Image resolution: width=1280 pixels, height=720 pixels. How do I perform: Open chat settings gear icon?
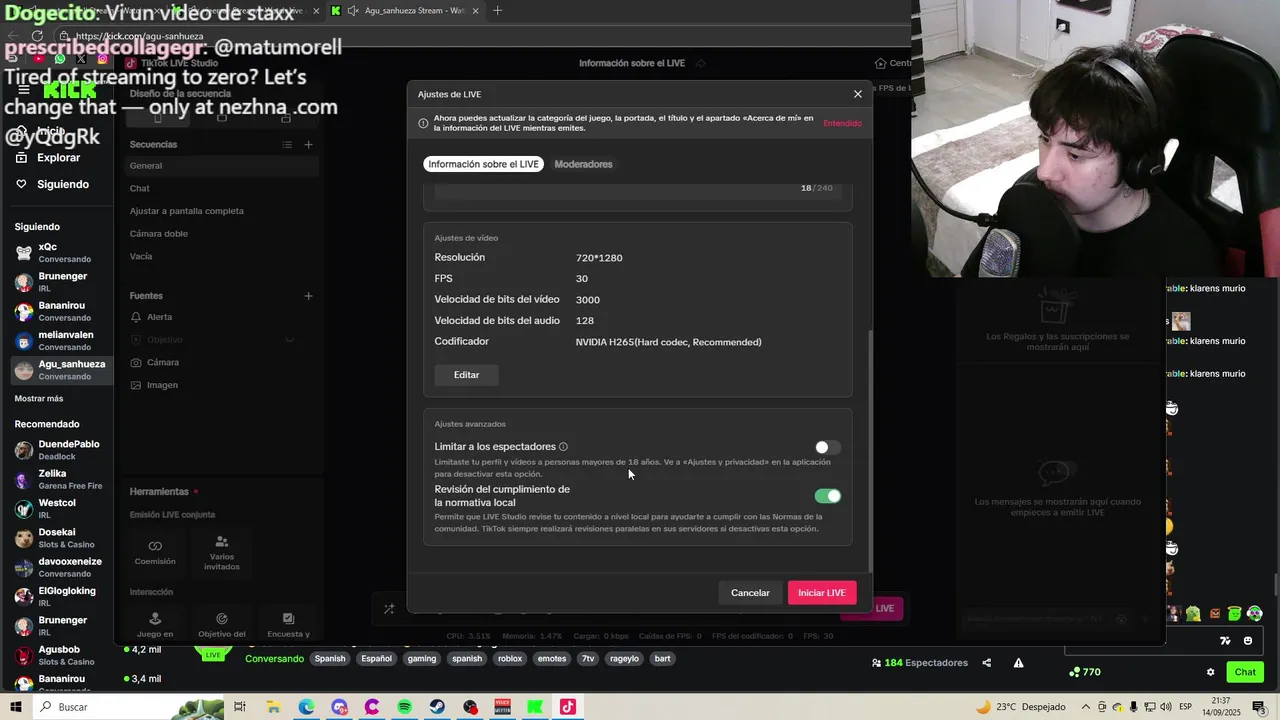tap(1210, 672)
